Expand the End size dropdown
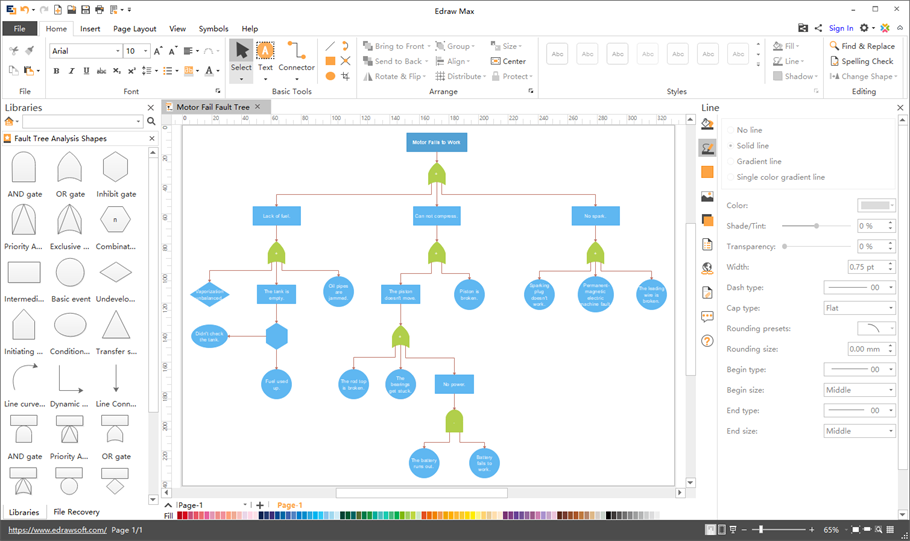The height and width of the screenshot is (541, 910). point(859,431)
